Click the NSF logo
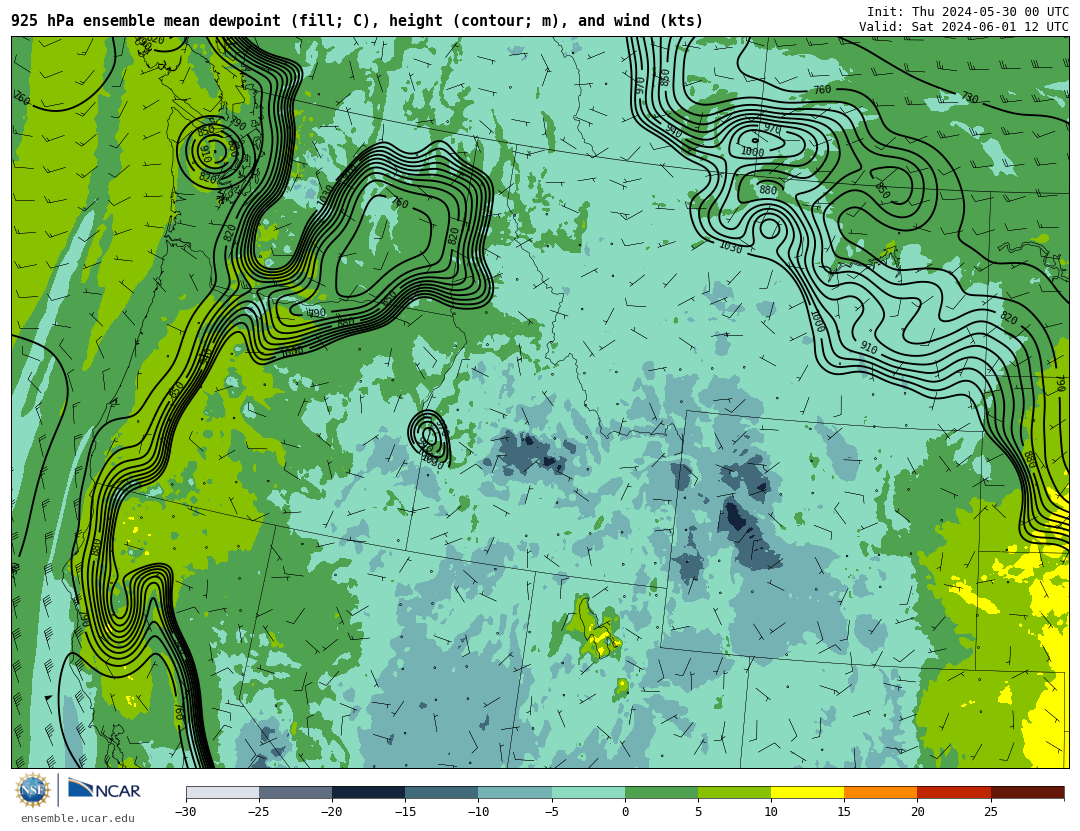Image resolution: width=1080 pixels, height=831 pixels. tap(33, 790)
